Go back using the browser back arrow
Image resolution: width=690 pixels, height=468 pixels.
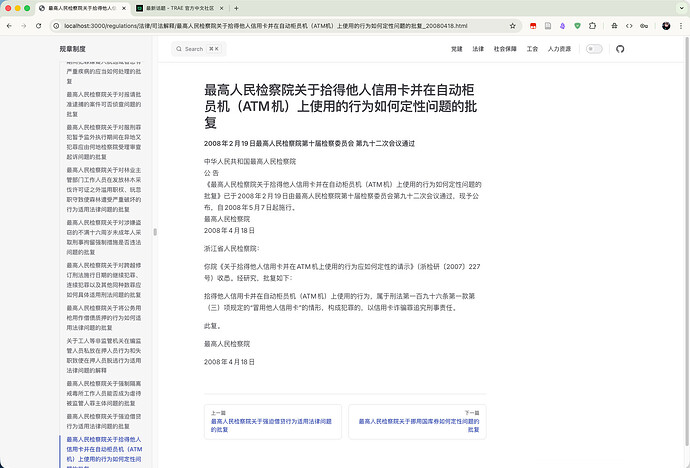tap(10, 24)
